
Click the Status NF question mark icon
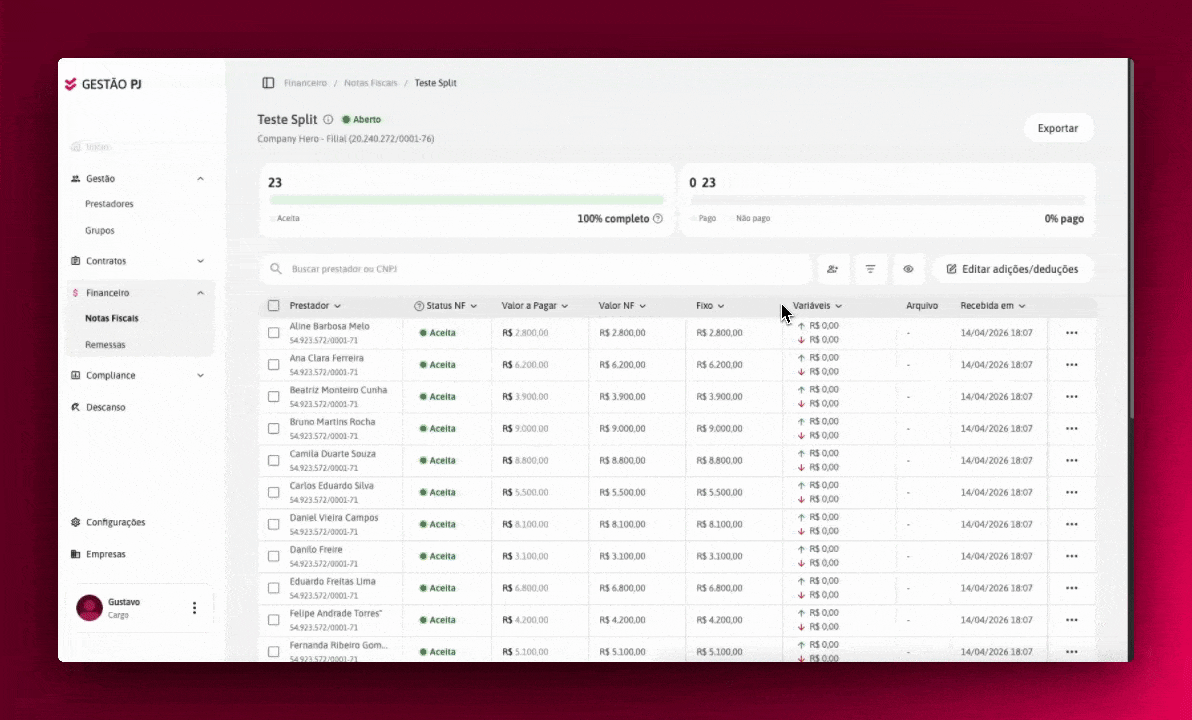(419, 306)
